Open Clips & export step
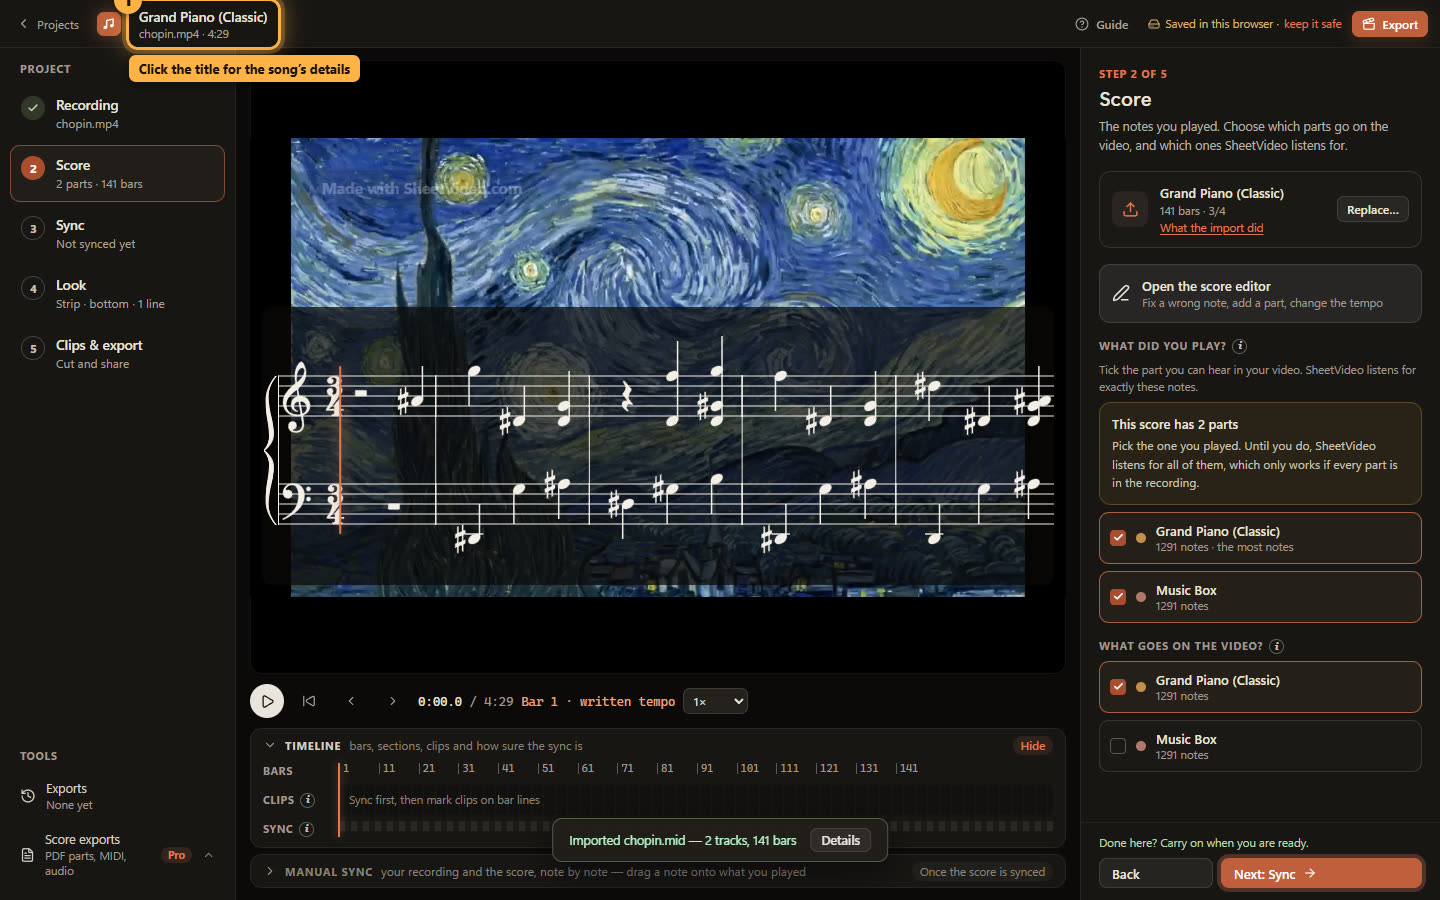The image size is (1440, 900). click(117, 354)
